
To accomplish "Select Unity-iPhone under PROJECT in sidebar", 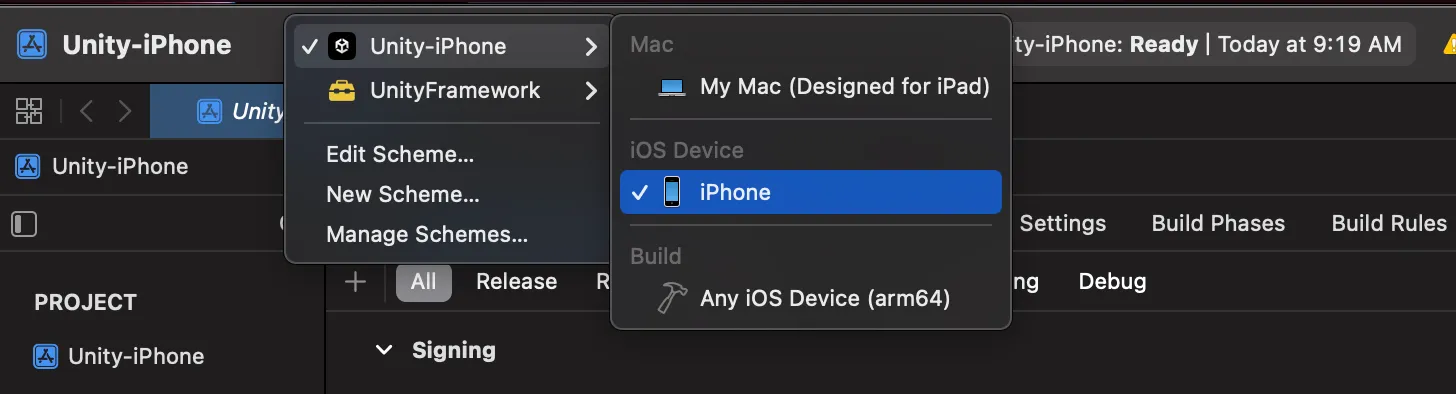I will (x=119, y=356).
